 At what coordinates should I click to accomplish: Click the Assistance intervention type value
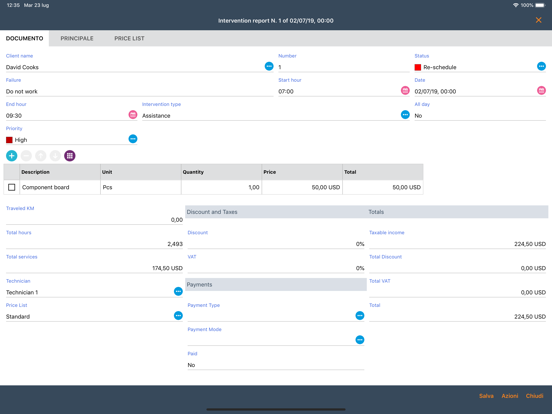point(156,115)
